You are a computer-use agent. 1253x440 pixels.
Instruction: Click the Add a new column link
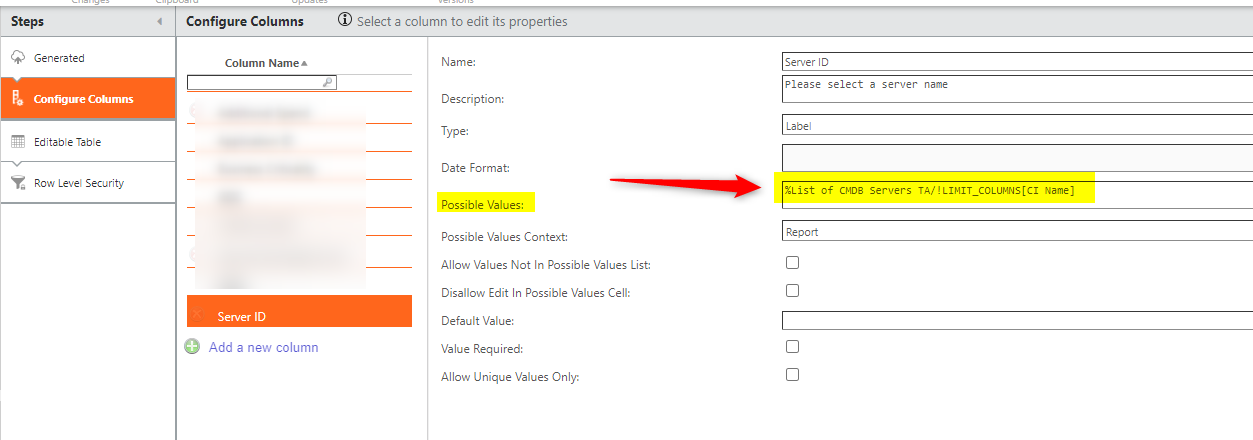tap(263, 347)
